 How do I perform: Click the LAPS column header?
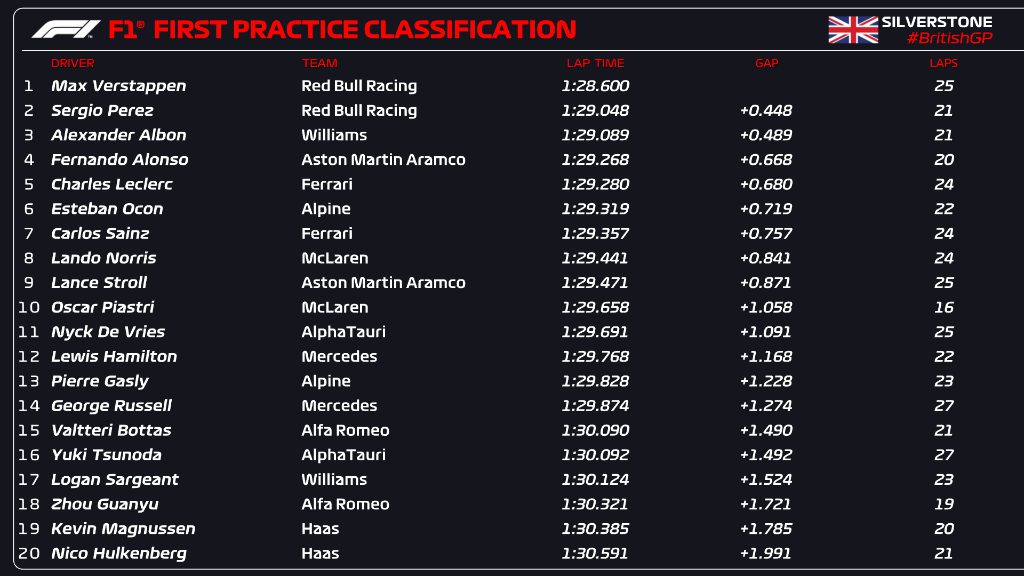(x=943, y=63)
